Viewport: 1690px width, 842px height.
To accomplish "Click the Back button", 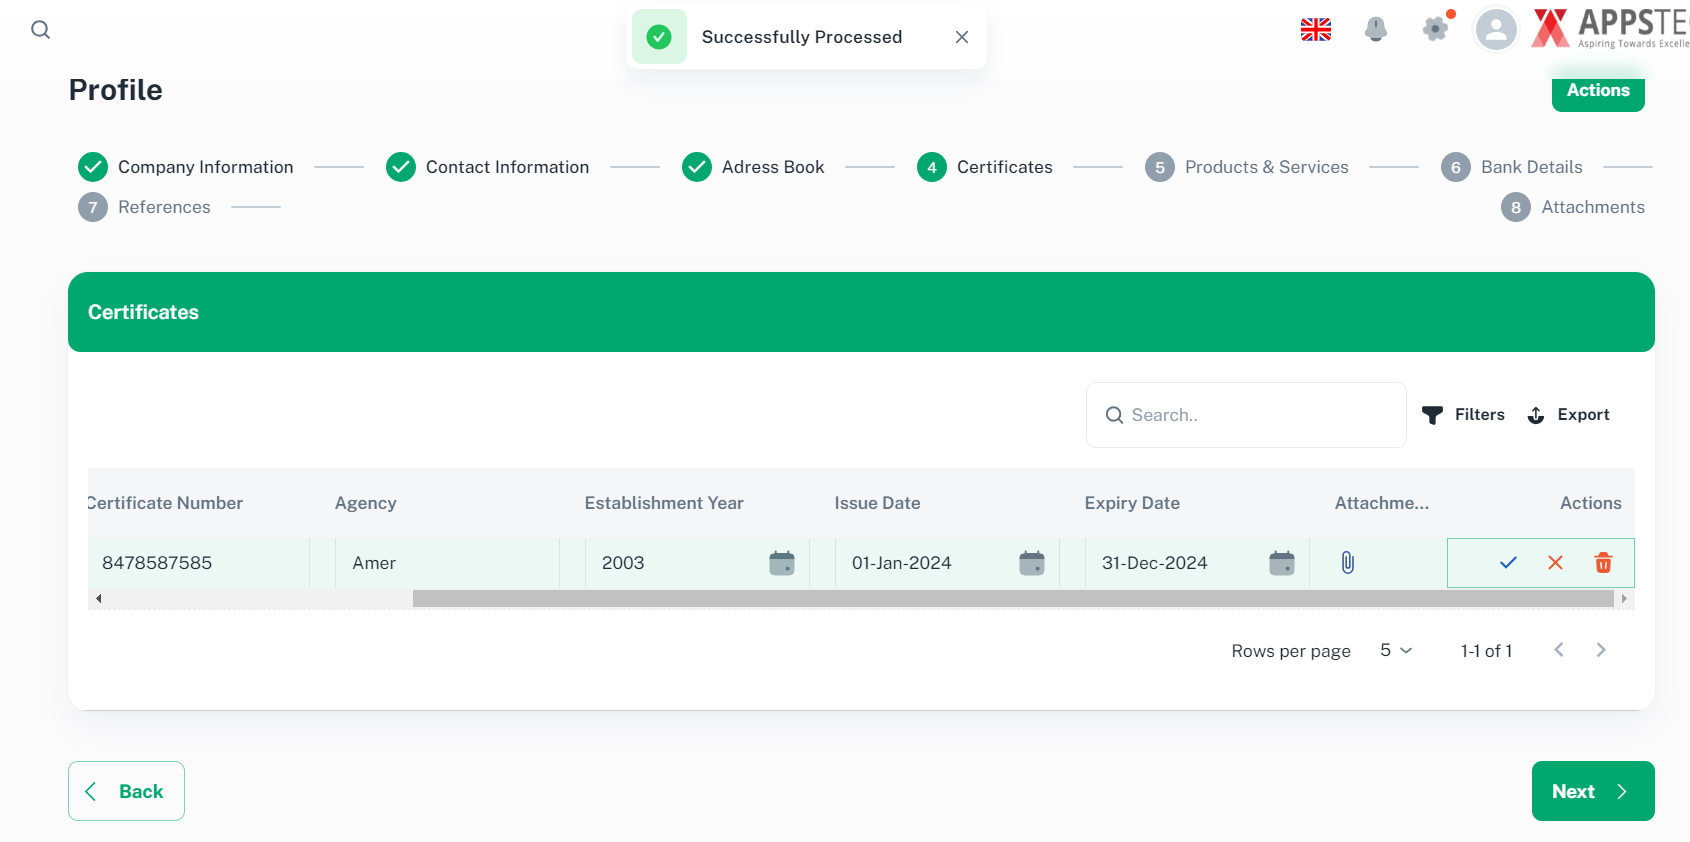I will click(126, 791).
